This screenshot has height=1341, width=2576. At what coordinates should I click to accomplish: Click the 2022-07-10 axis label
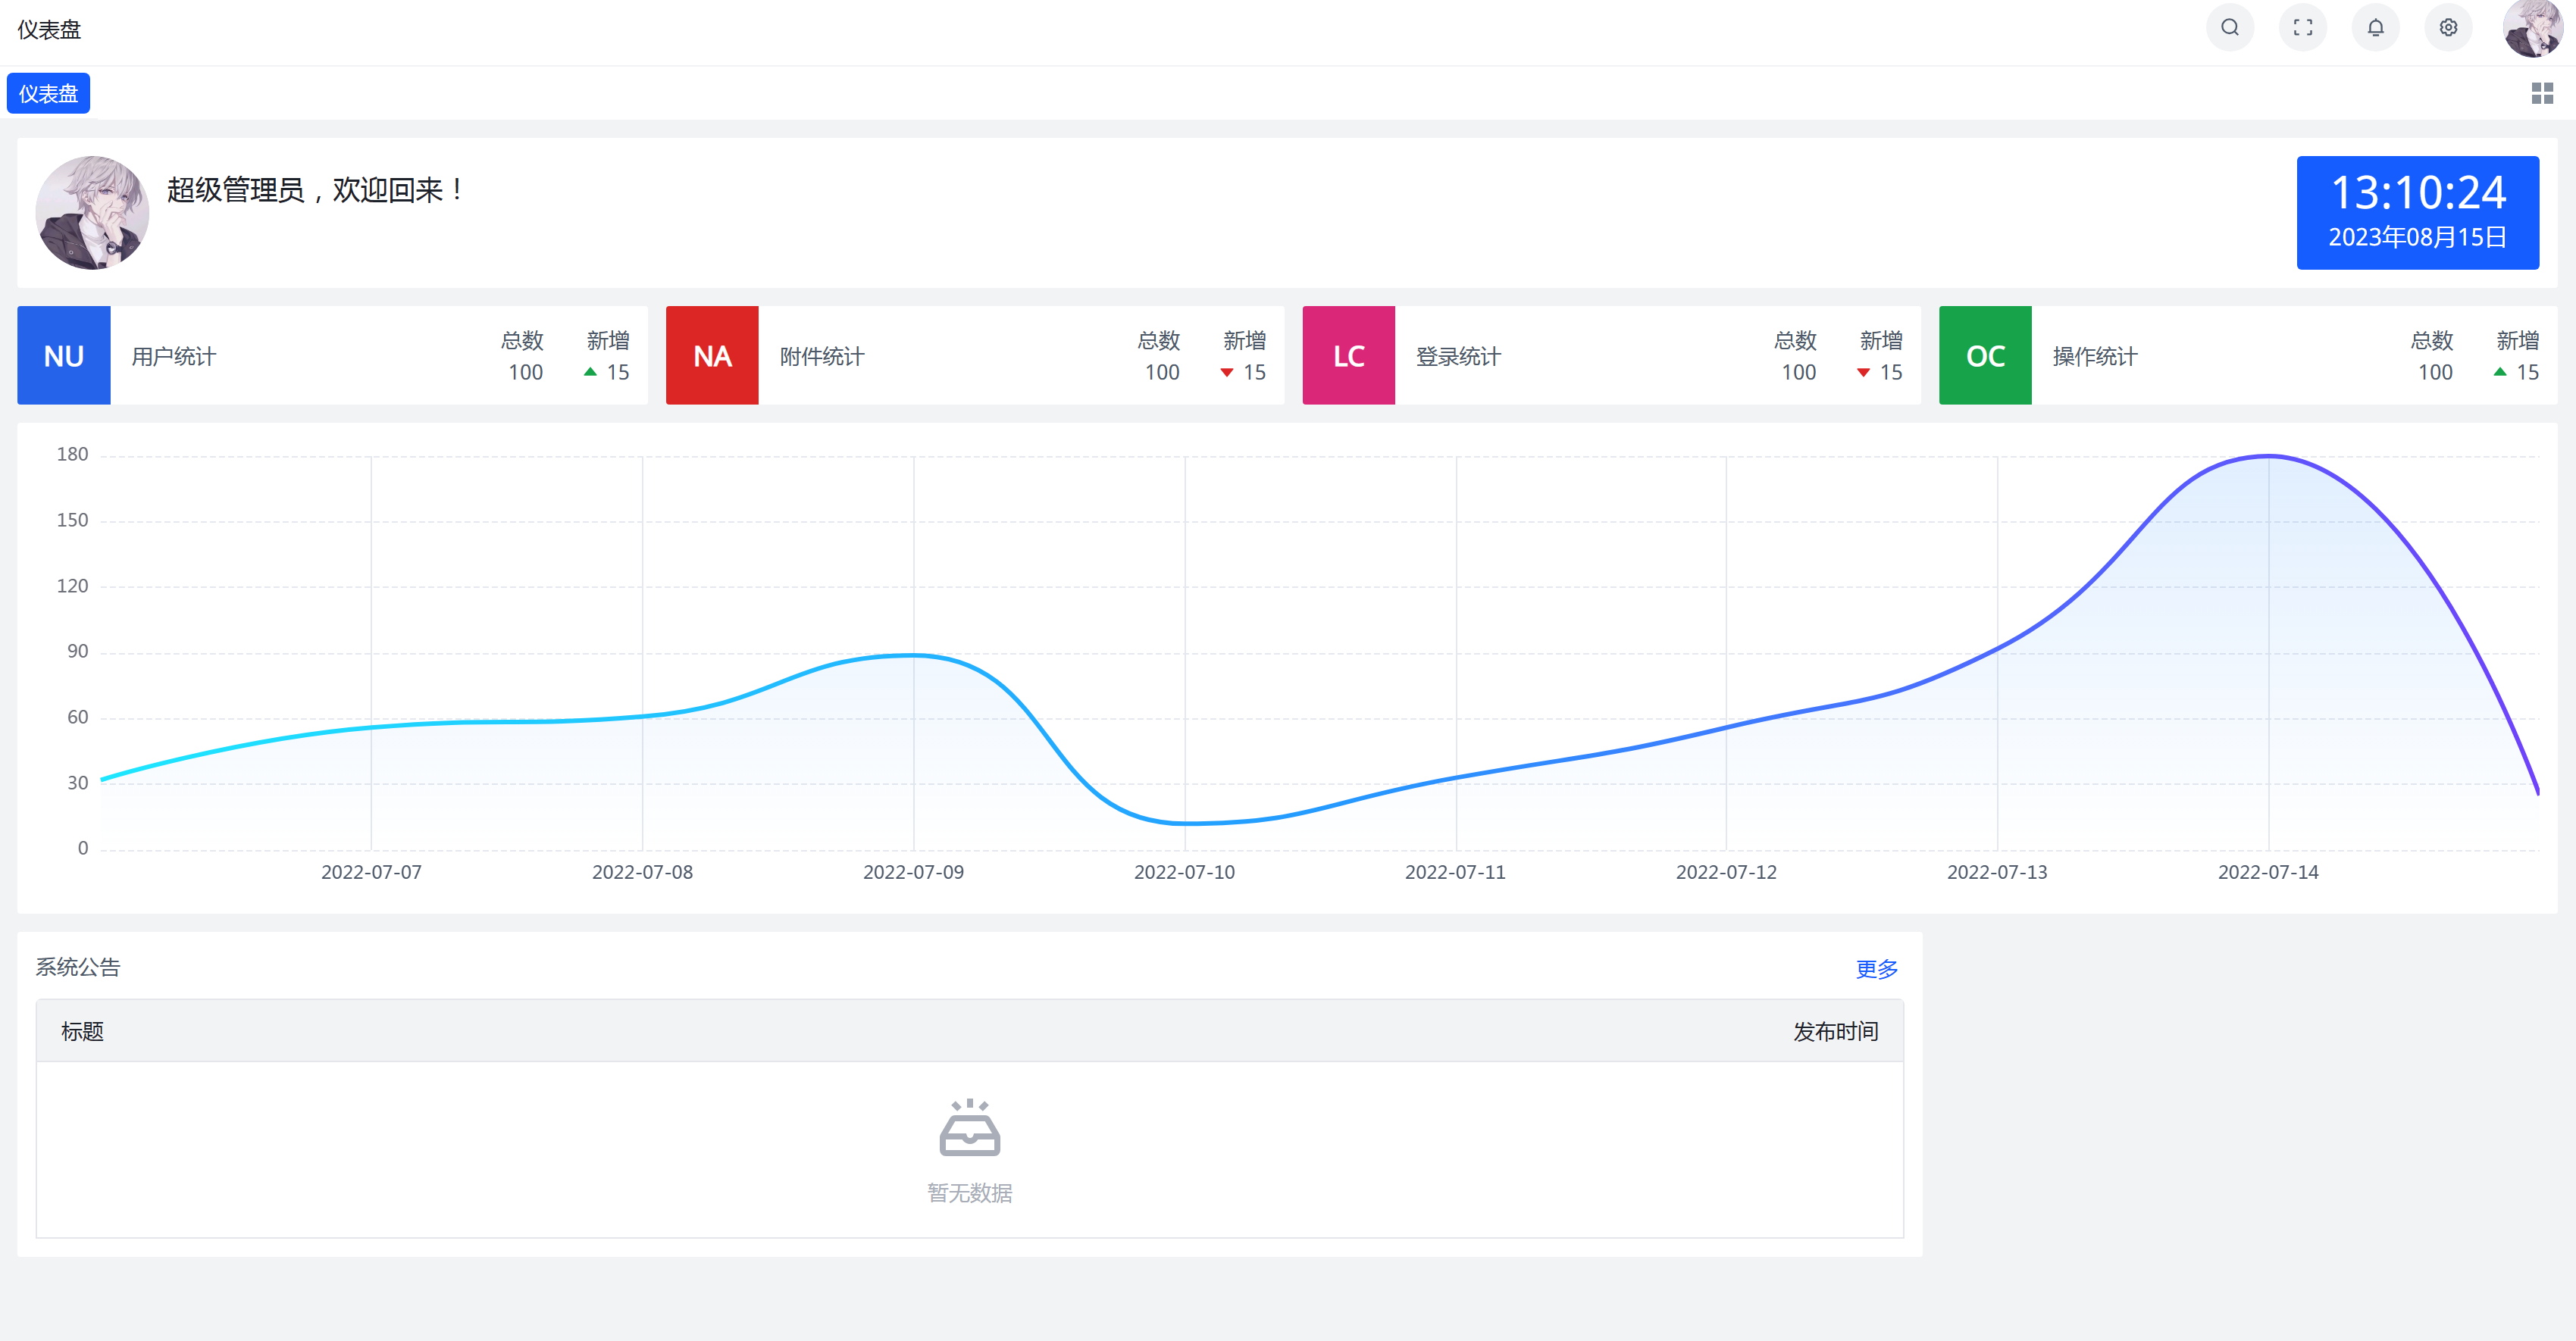[x=1184, y=872]
